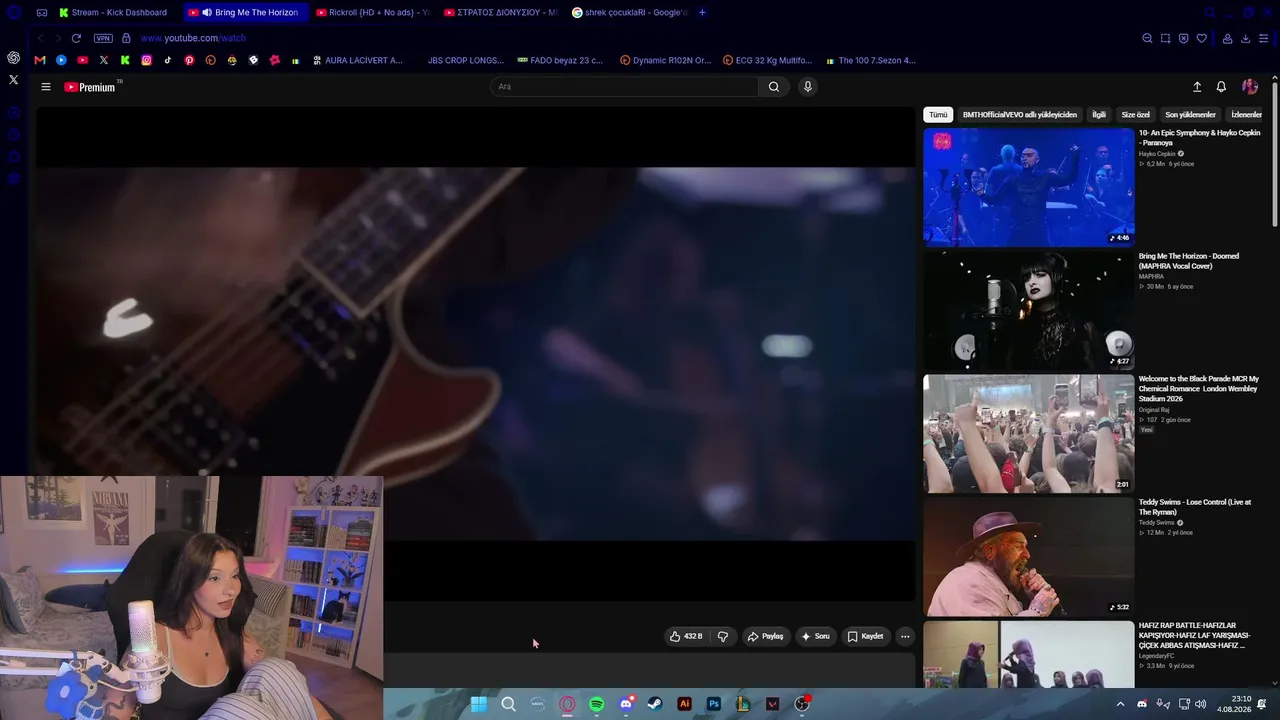1280x720 pixels.
Task: Save the video with Kaydet button
Action: click(865, 636)
